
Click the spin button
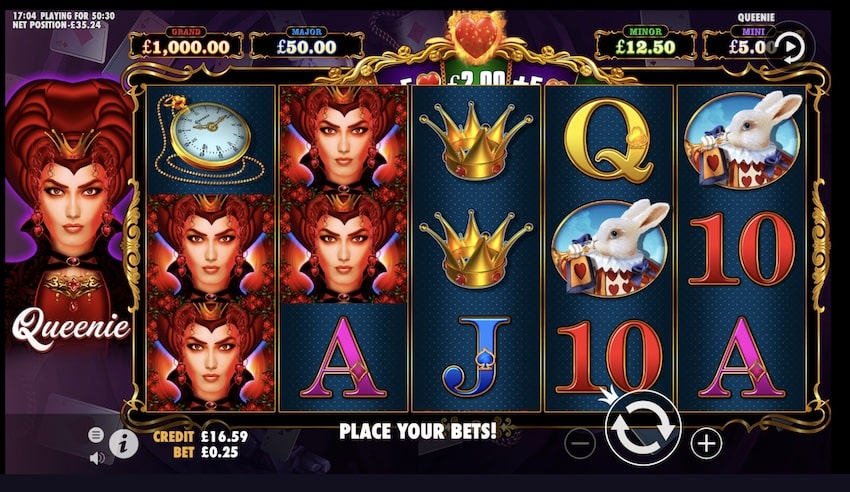[x=643, y=428]
